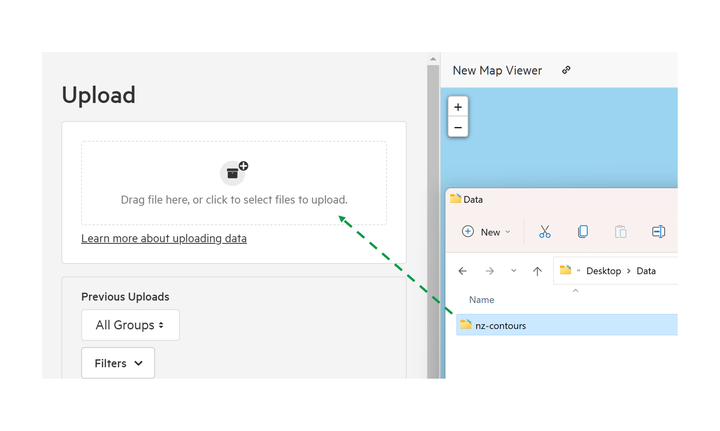Image resolution: width=720 pixels, height=431 pixels.
Task: Click the folder icon in the address bar
Action: (x=565, y=270)
